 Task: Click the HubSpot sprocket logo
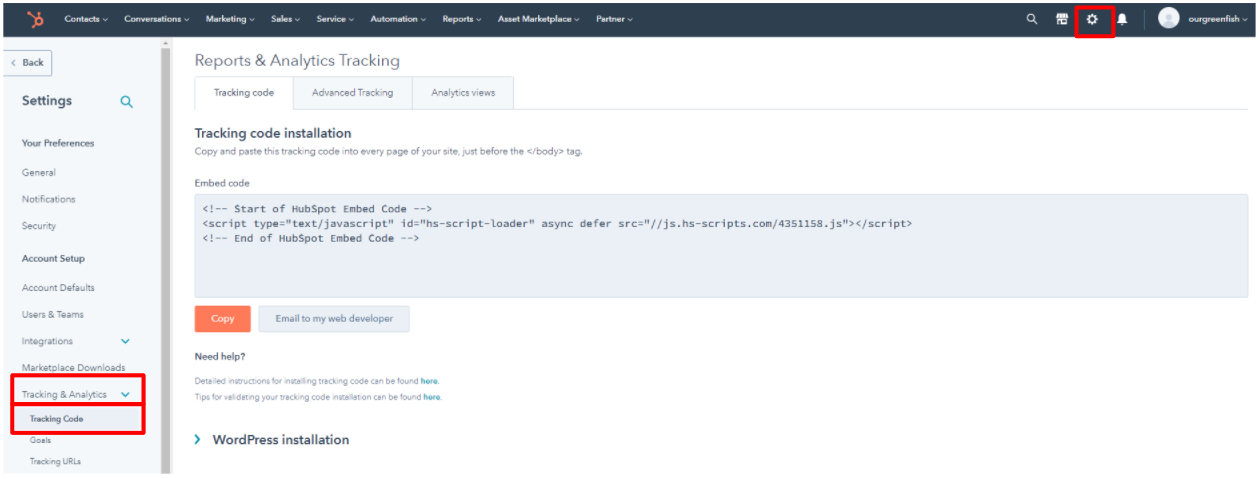(35, 19)
